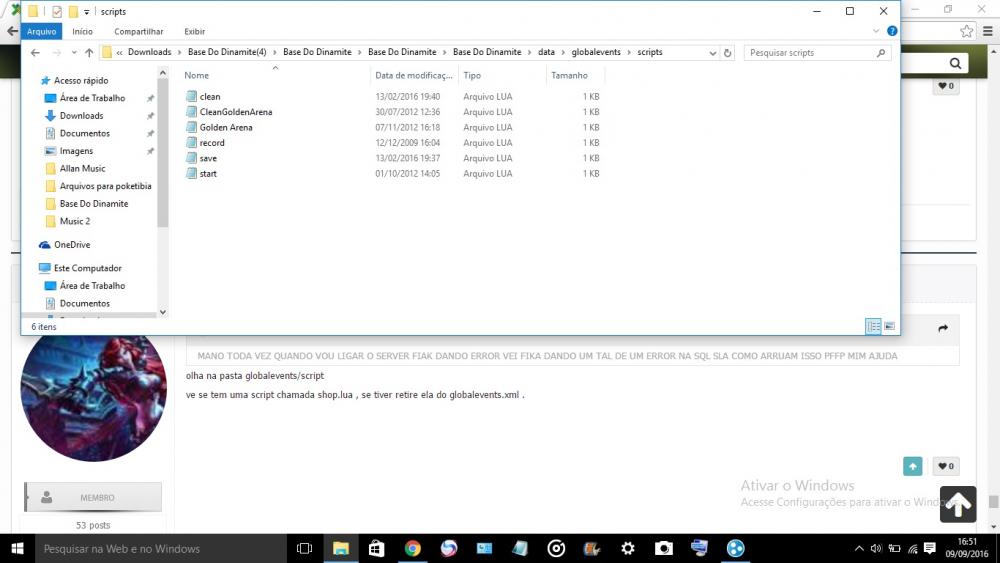Open the Arquivo ribbon tab

[41, 31]
